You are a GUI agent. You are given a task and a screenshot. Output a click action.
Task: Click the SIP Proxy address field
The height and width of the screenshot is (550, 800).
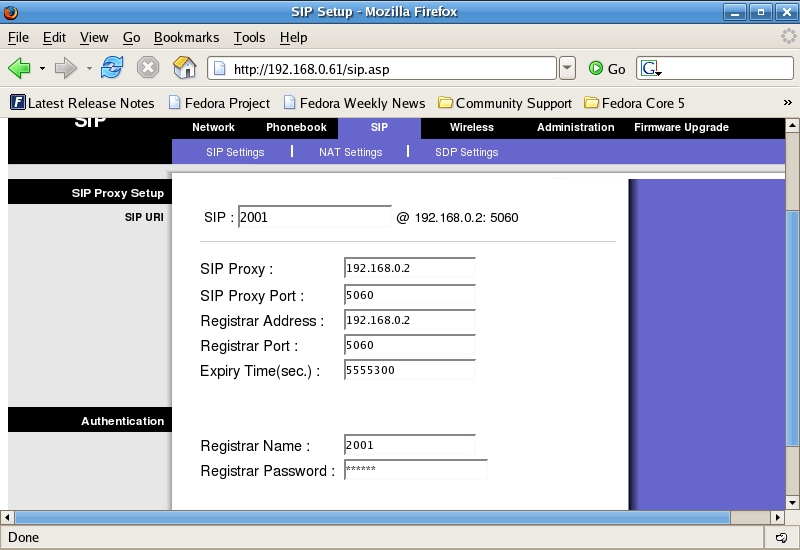click(x=409, y=269)
